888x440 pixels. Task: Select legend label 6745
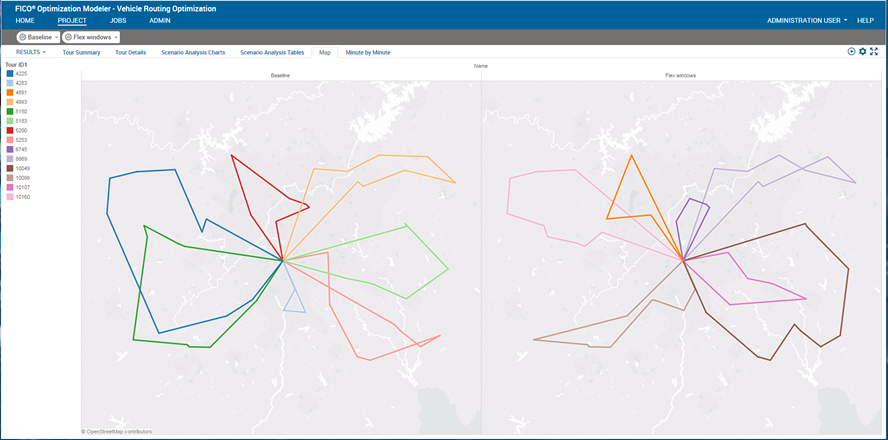pos(22,149)
